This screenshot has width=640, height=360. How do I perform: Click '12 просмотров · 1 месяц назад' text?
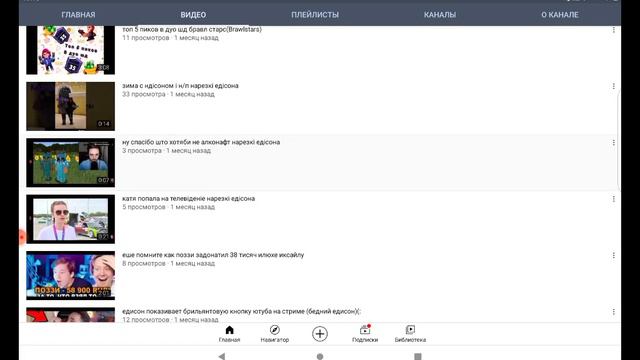(170, 319)
